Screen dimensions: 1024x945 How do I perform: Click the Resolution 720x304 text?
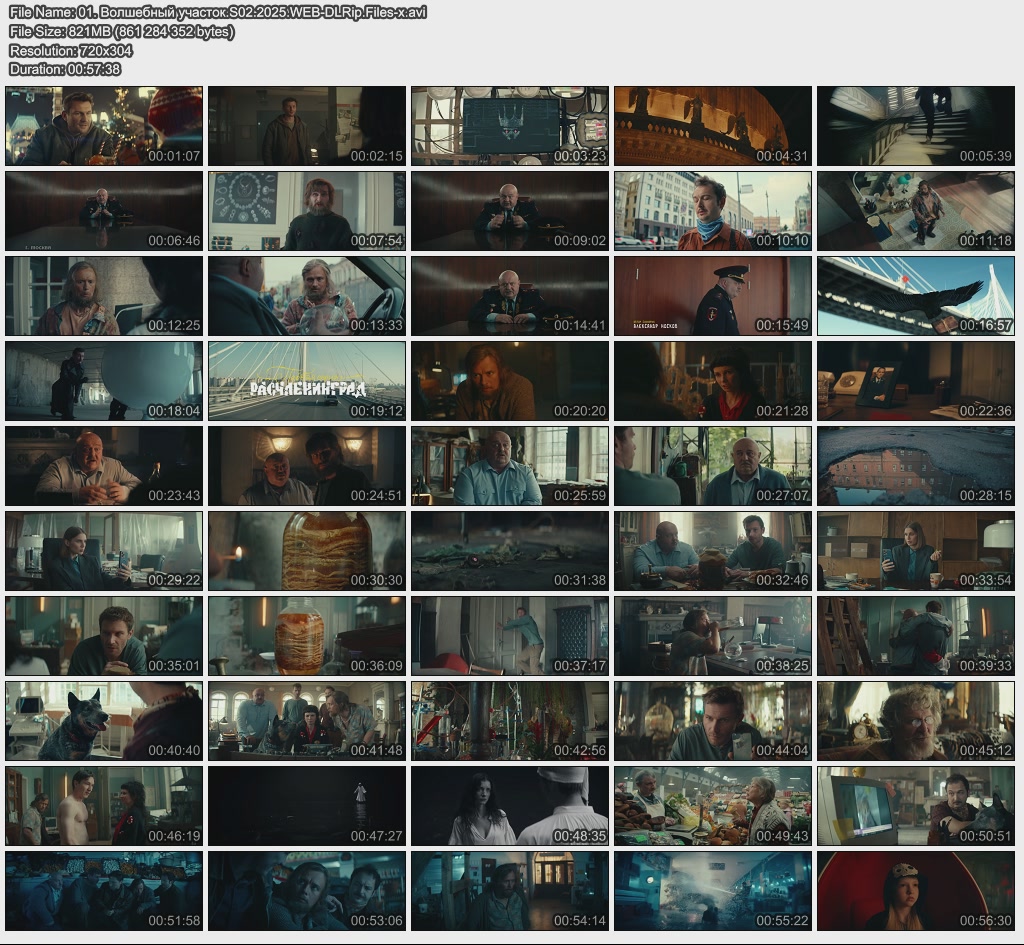(x=71, y=50)
